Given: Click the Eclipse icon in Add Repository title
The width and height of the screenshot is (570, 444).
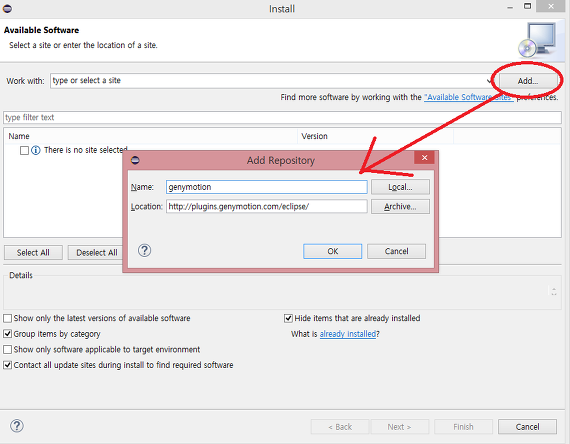Looking at the screenshot, I should [135, 160].
